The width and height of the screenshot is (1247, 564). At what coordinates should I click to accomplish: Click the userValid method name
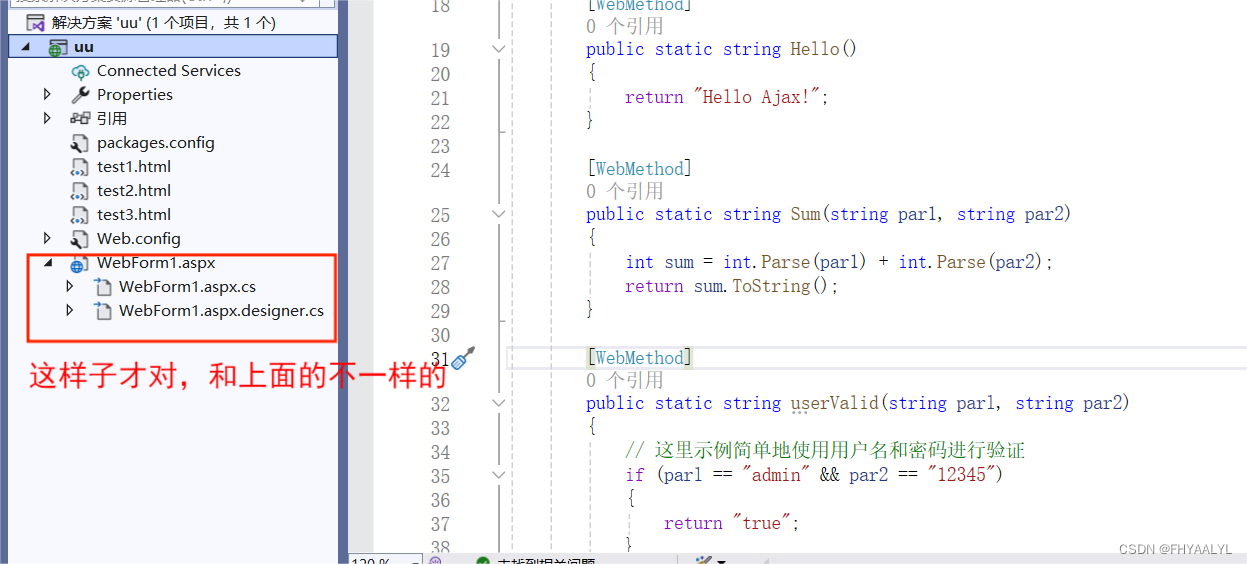click(x=834, y=403)
